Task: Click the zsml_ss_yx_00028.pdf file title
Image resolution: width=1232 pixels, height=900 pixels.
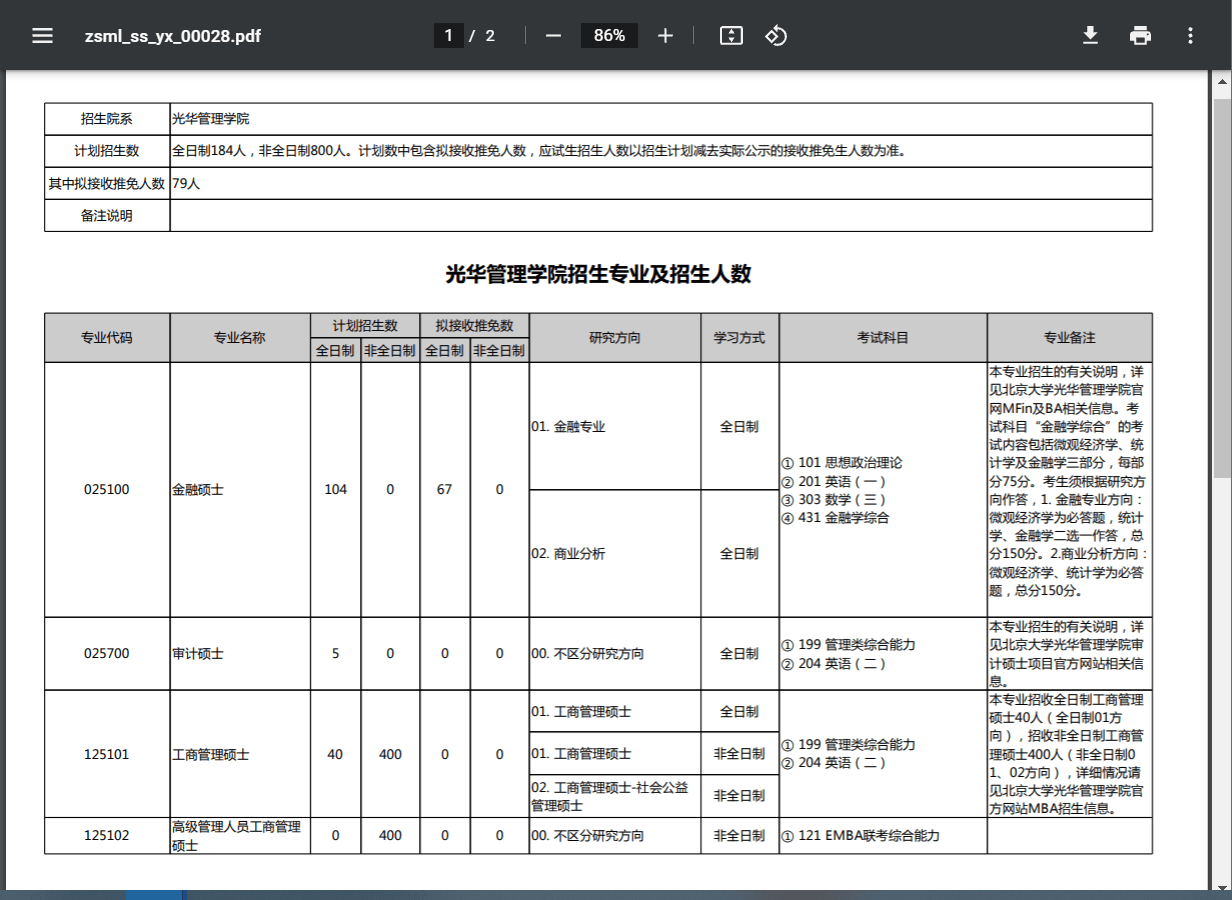Action: click(x=173, y=36)
